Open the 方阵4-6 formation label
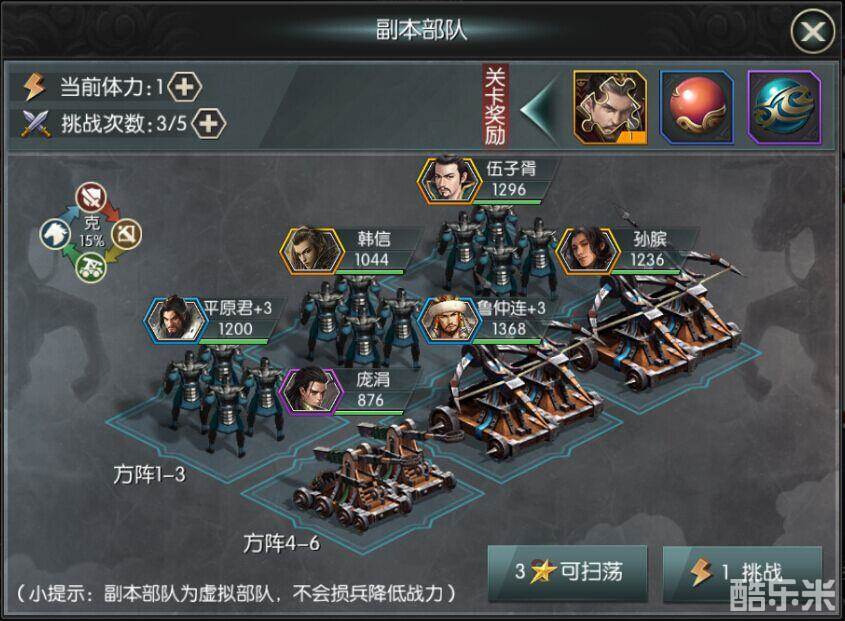Screen dimensions: 845x621 click(x=281, y=543)
